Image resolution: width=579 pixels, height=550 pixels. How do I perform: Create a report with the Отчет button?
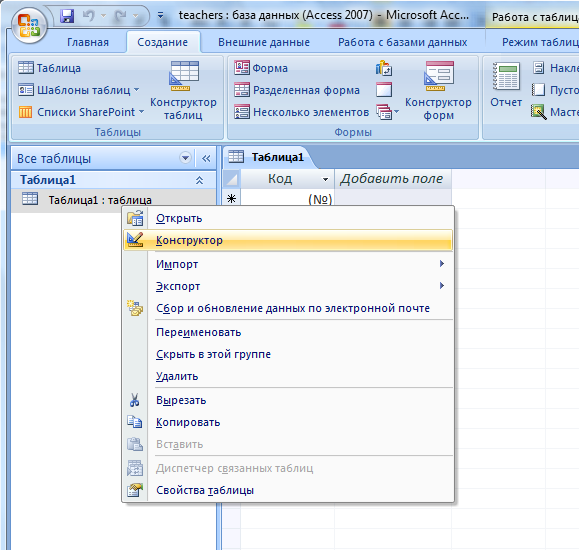[x=506, y=85]
